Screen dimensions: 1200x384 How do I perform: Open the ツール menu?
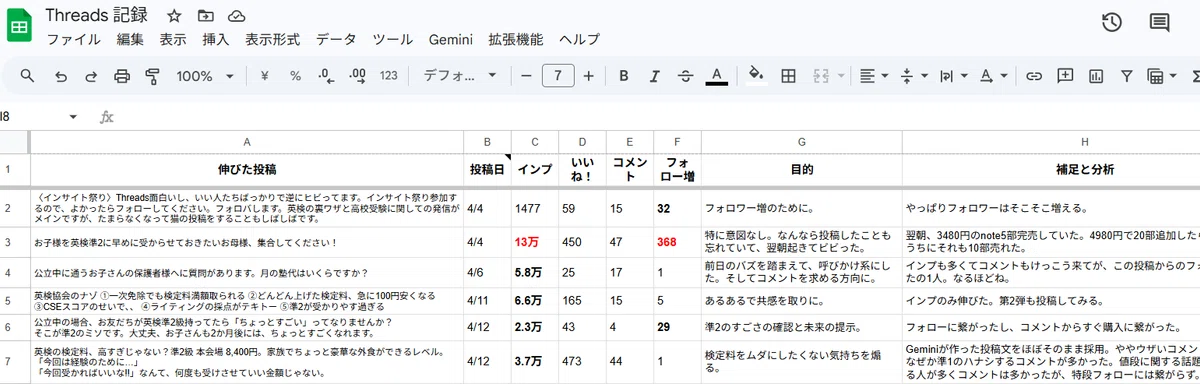click(392, 40)
